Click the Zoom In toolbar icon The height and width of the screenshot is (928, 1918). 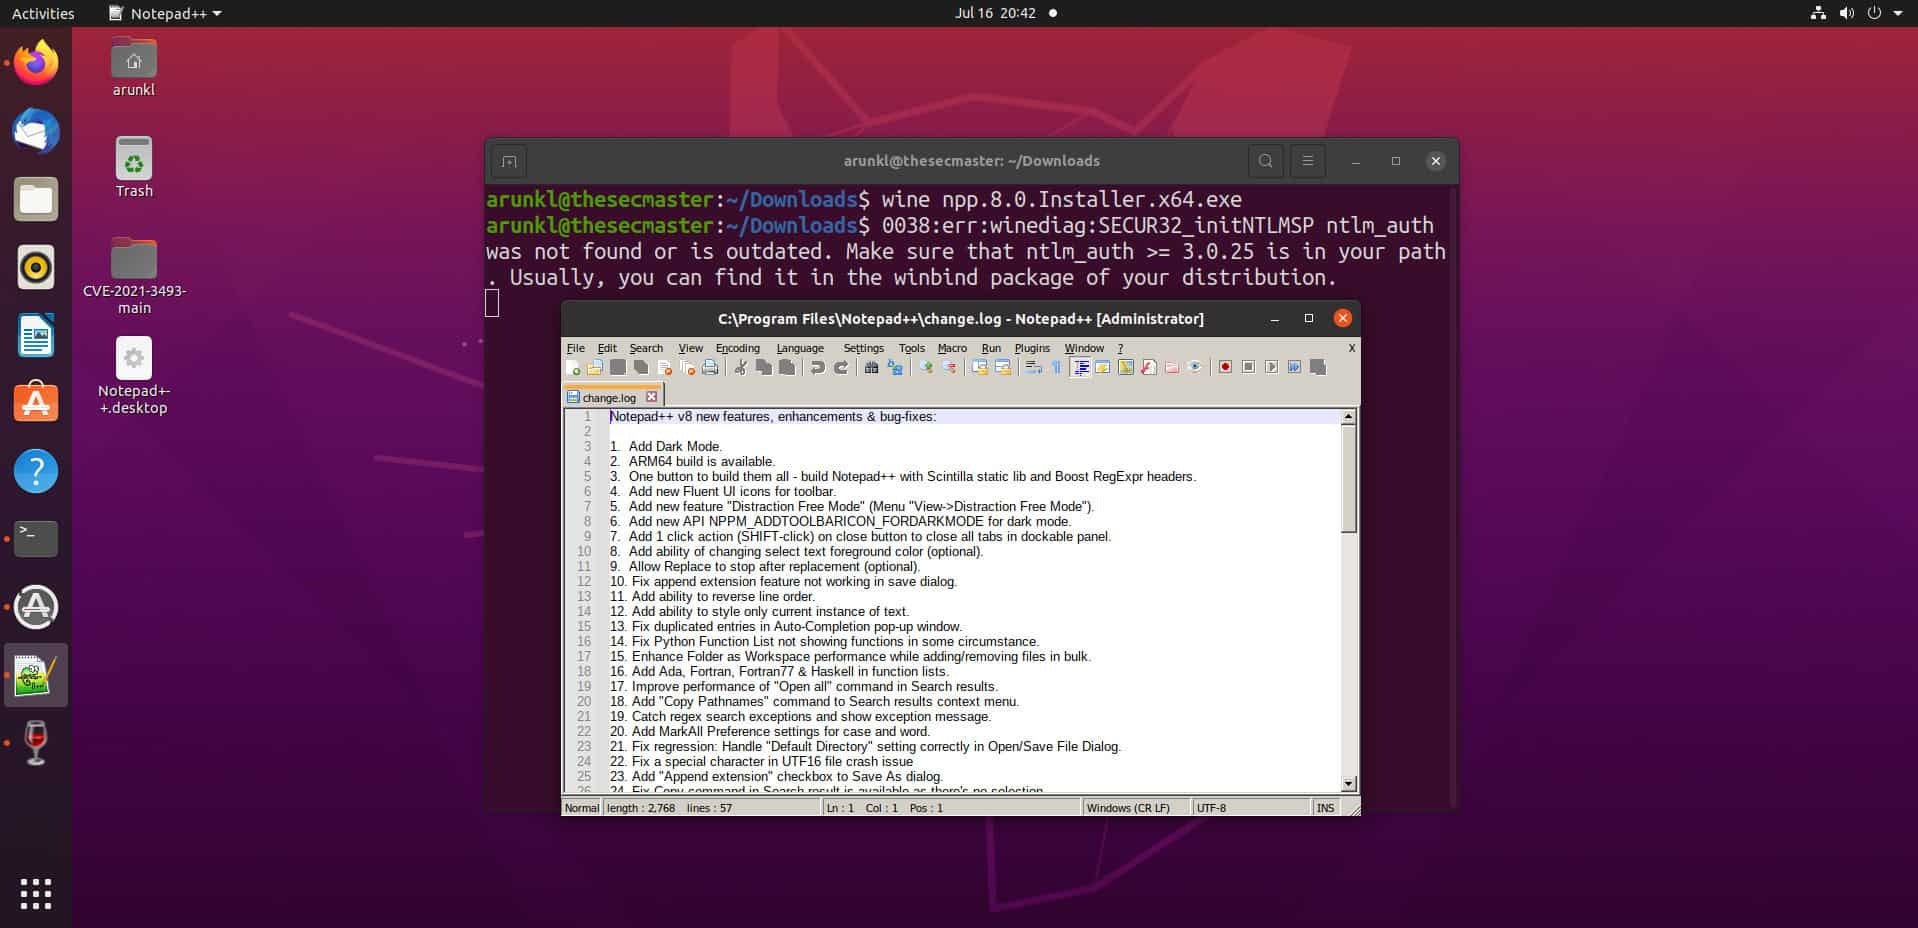[926, 368]
